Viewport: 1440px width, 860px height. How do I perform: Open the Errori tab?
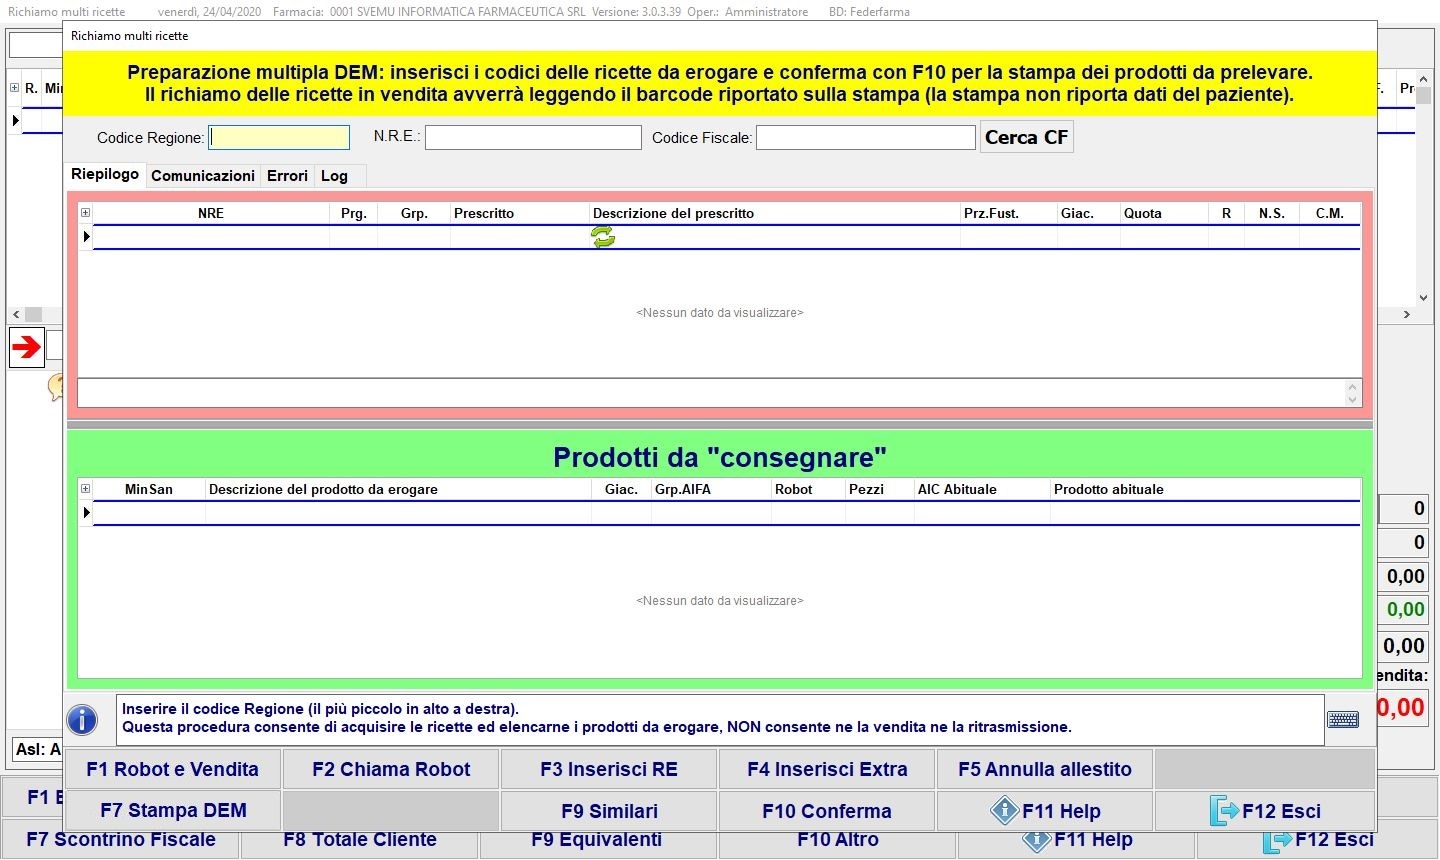pyautogui.click(x=287, y=176)
